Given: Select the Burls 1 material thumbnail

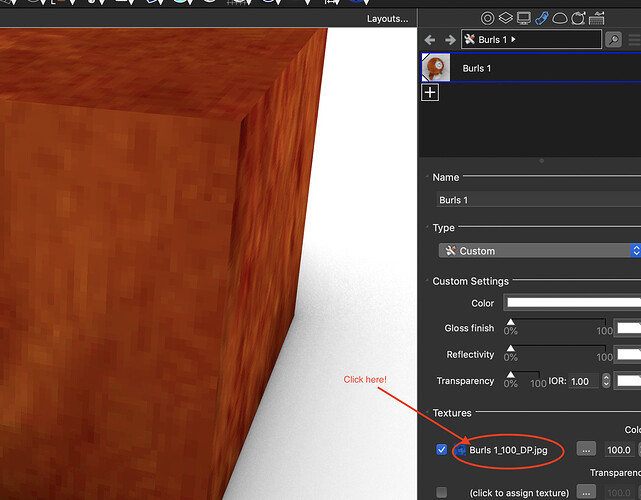Looking at the screenshot, I should coord(436,67).
